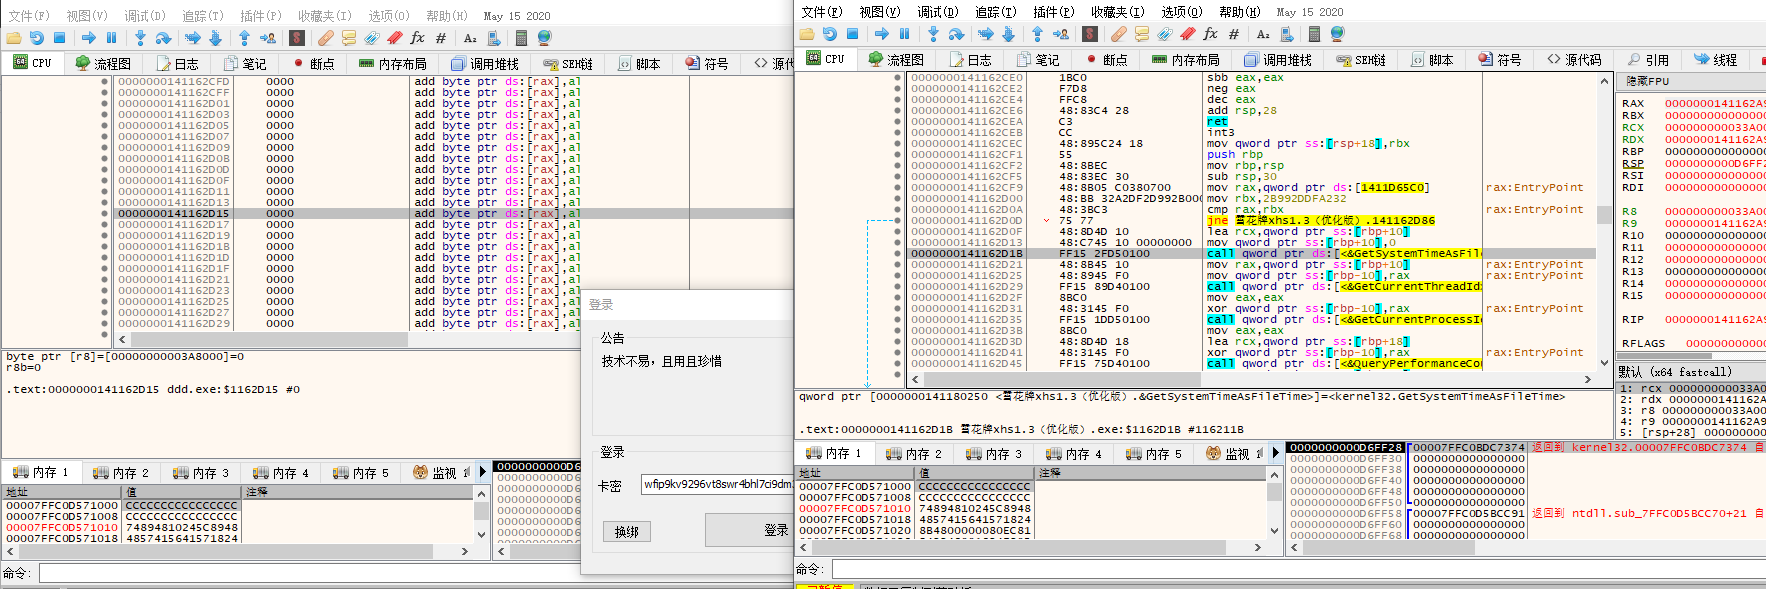Click Step Over icon in left debugger toolbar
The image size is (1766, 589).
pyautogui.click(x=163, y=38)
